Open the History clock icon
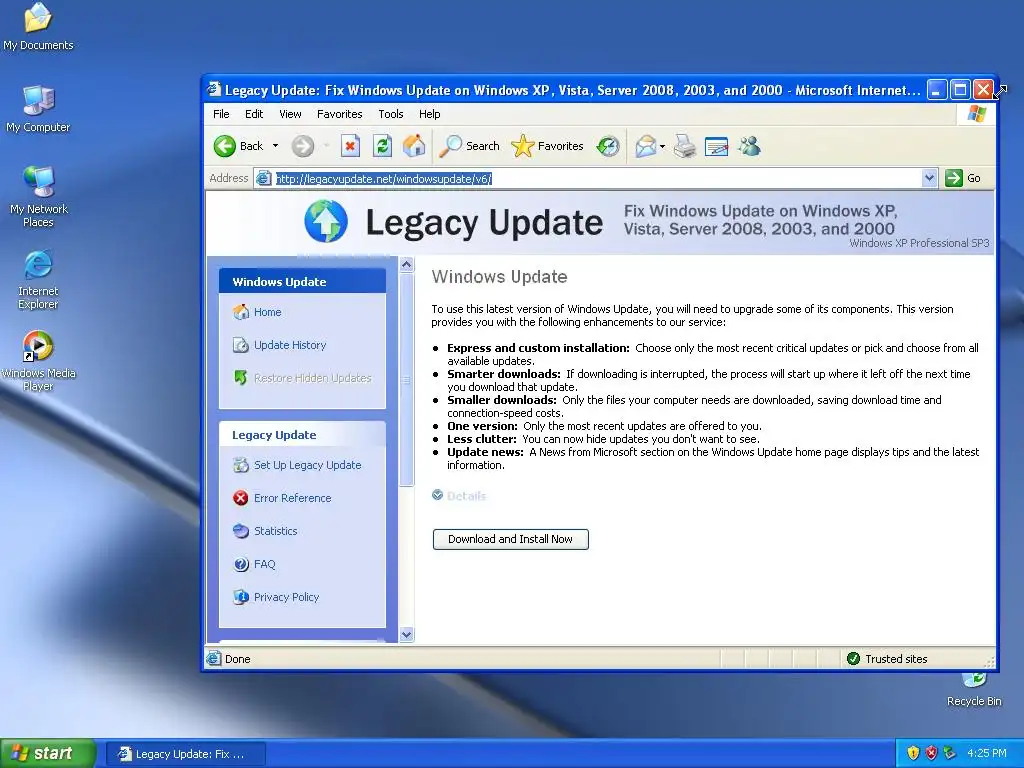Image resolution: width=1024 pixels, height=768 pixels. pyautogui.click(x=608, y=146)
